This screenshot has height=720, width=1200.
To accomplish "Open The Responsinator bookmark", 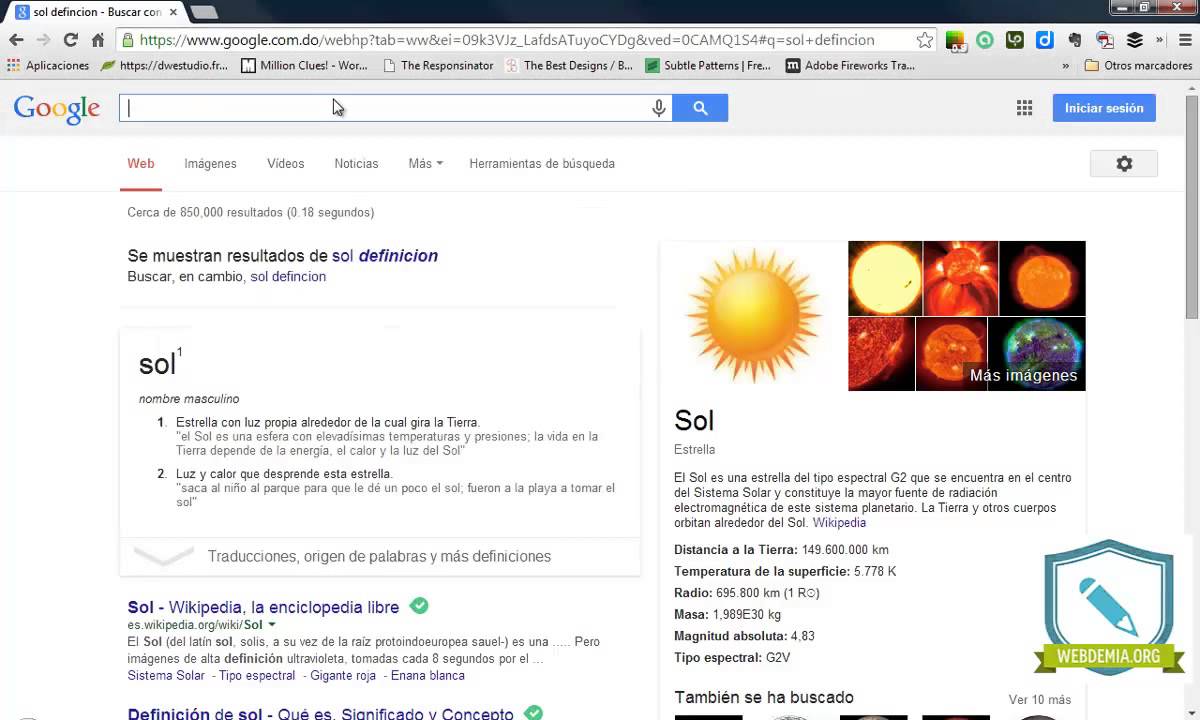I will tap(438, 65).
